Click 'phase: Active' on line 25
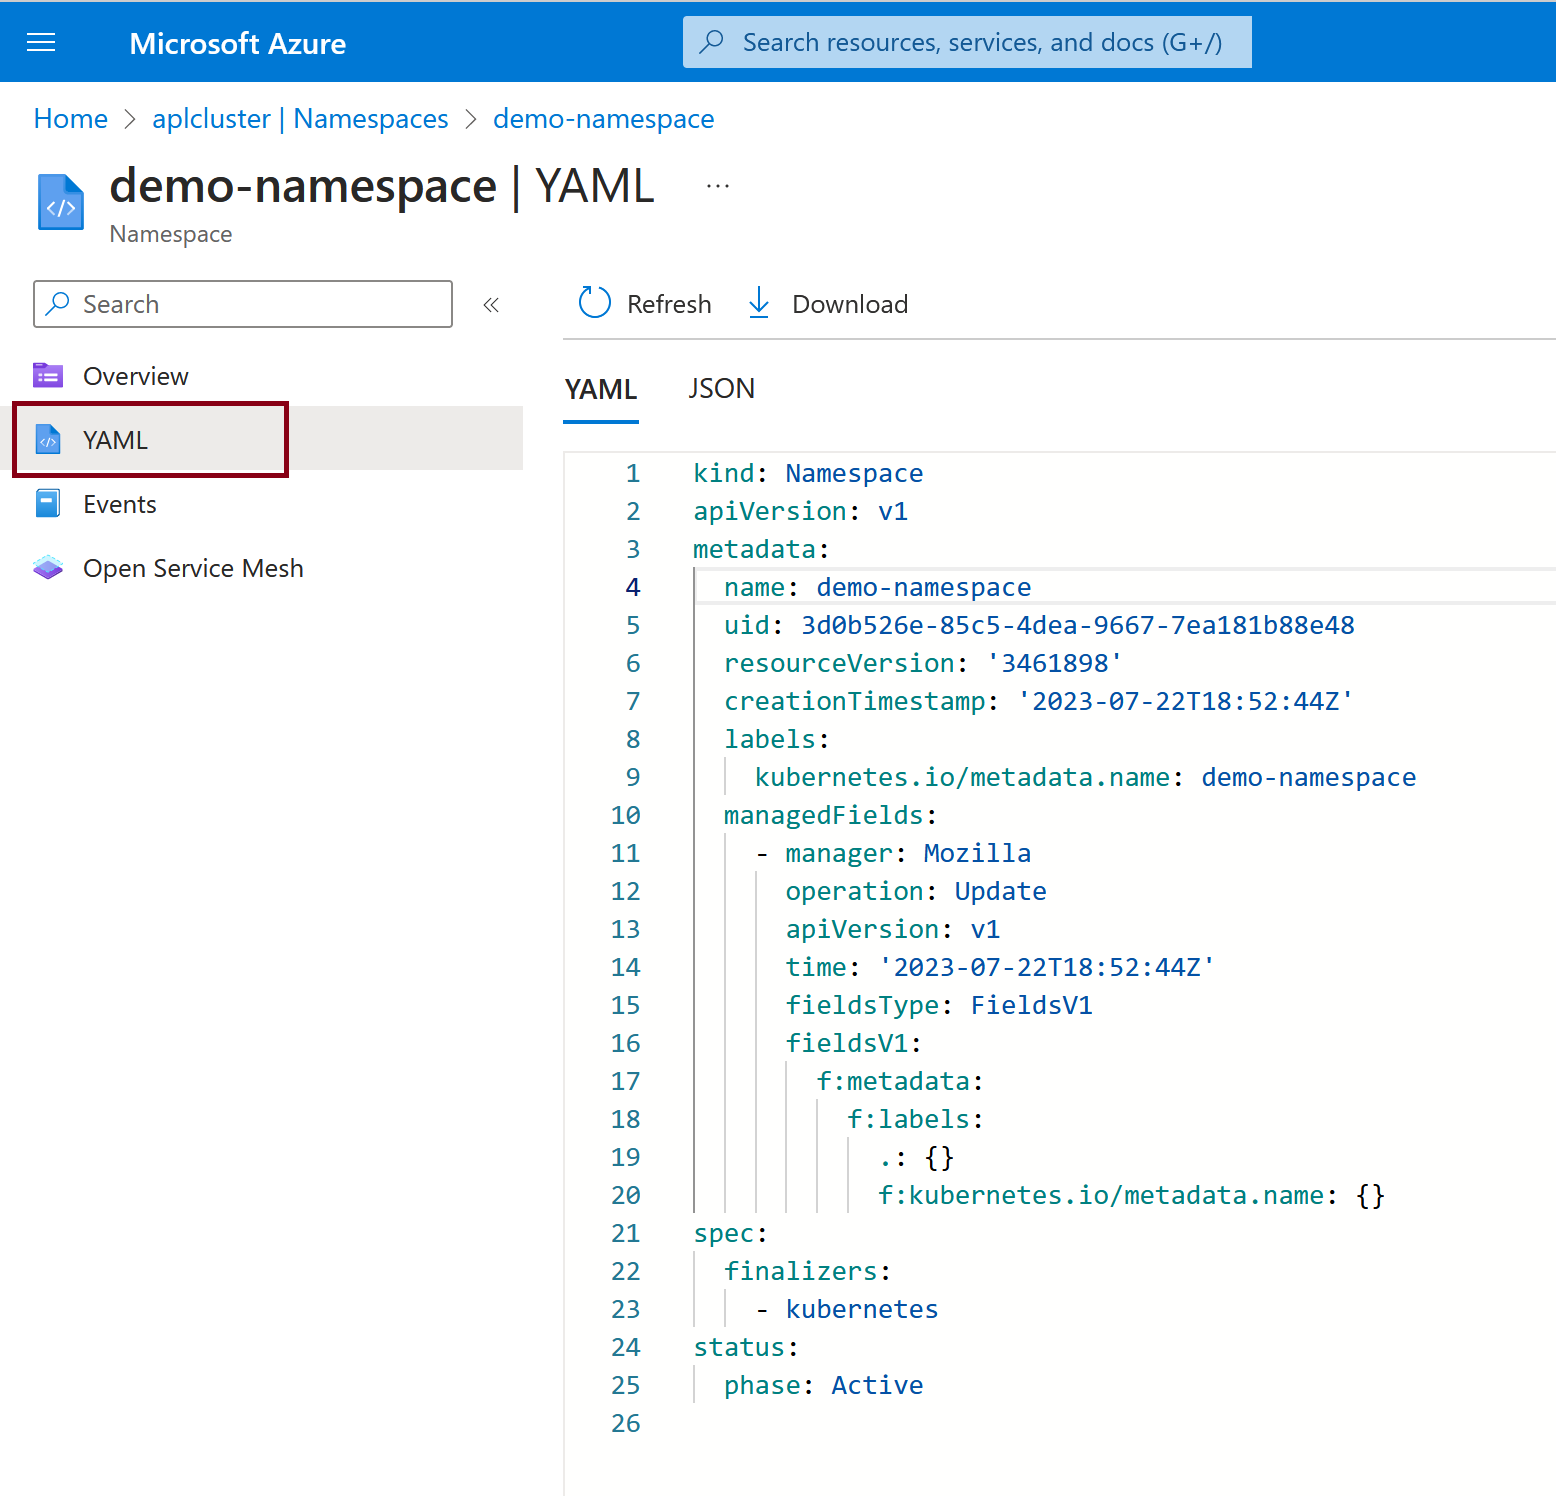The height and width of the screenshot is (1496, 1556). (x=824, y=1385)
